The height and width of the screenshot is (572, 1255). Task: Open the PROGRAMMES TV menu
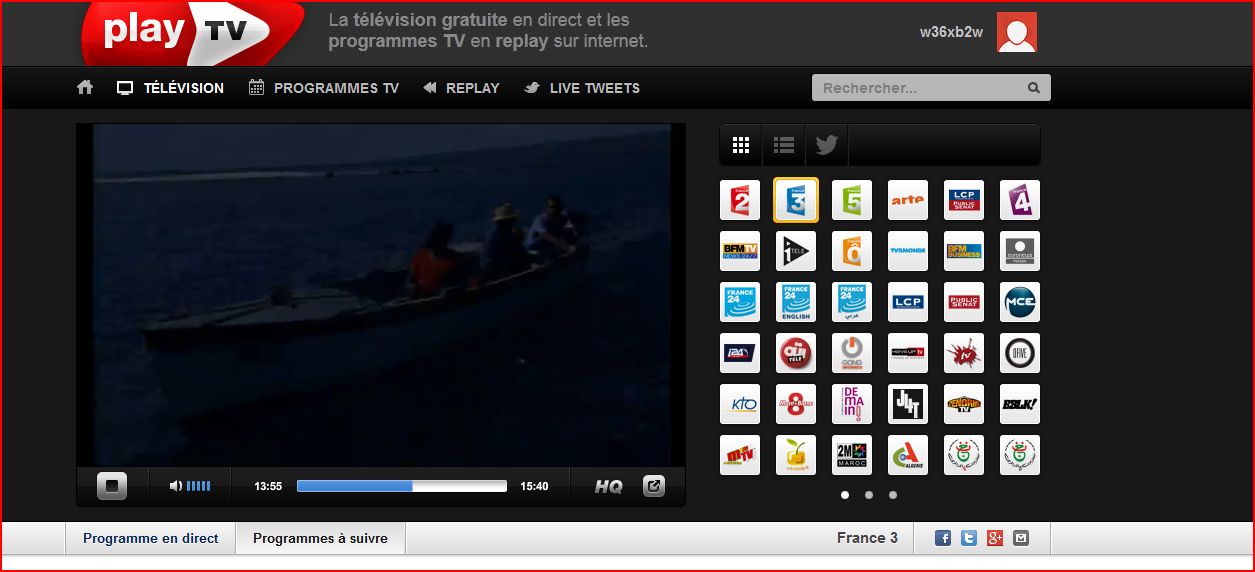[x=324, y=88]
